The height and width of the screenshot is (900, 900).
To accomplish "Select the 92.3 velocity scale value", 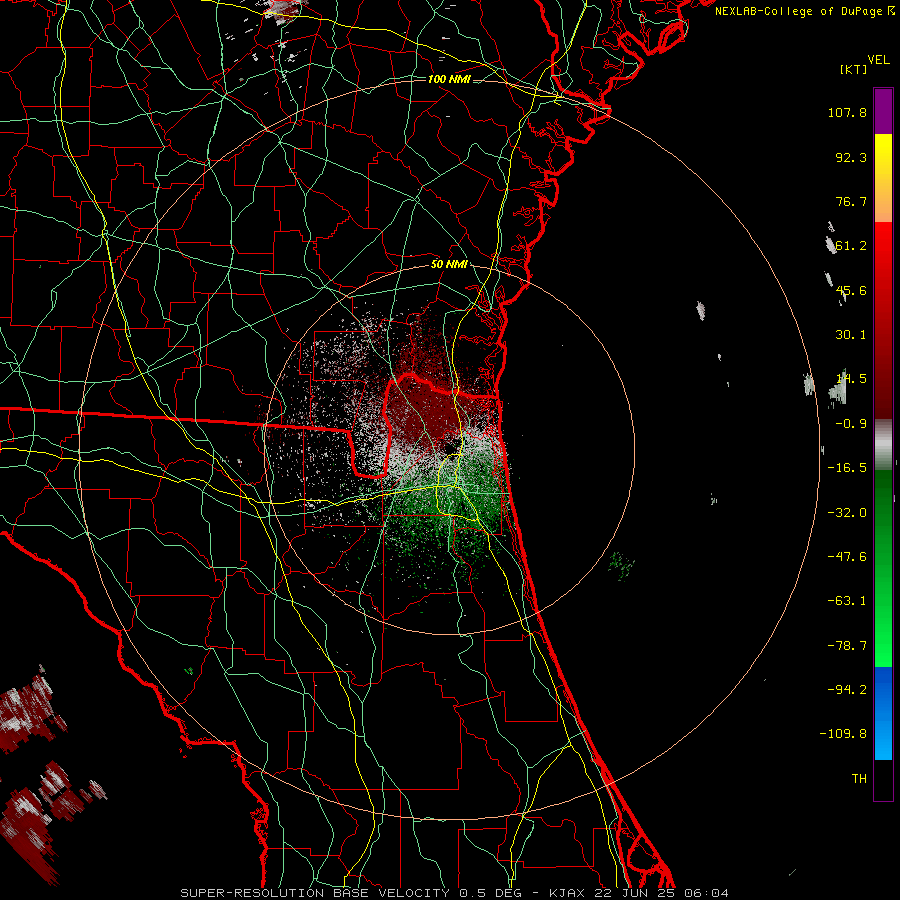I will coord(851,157).
